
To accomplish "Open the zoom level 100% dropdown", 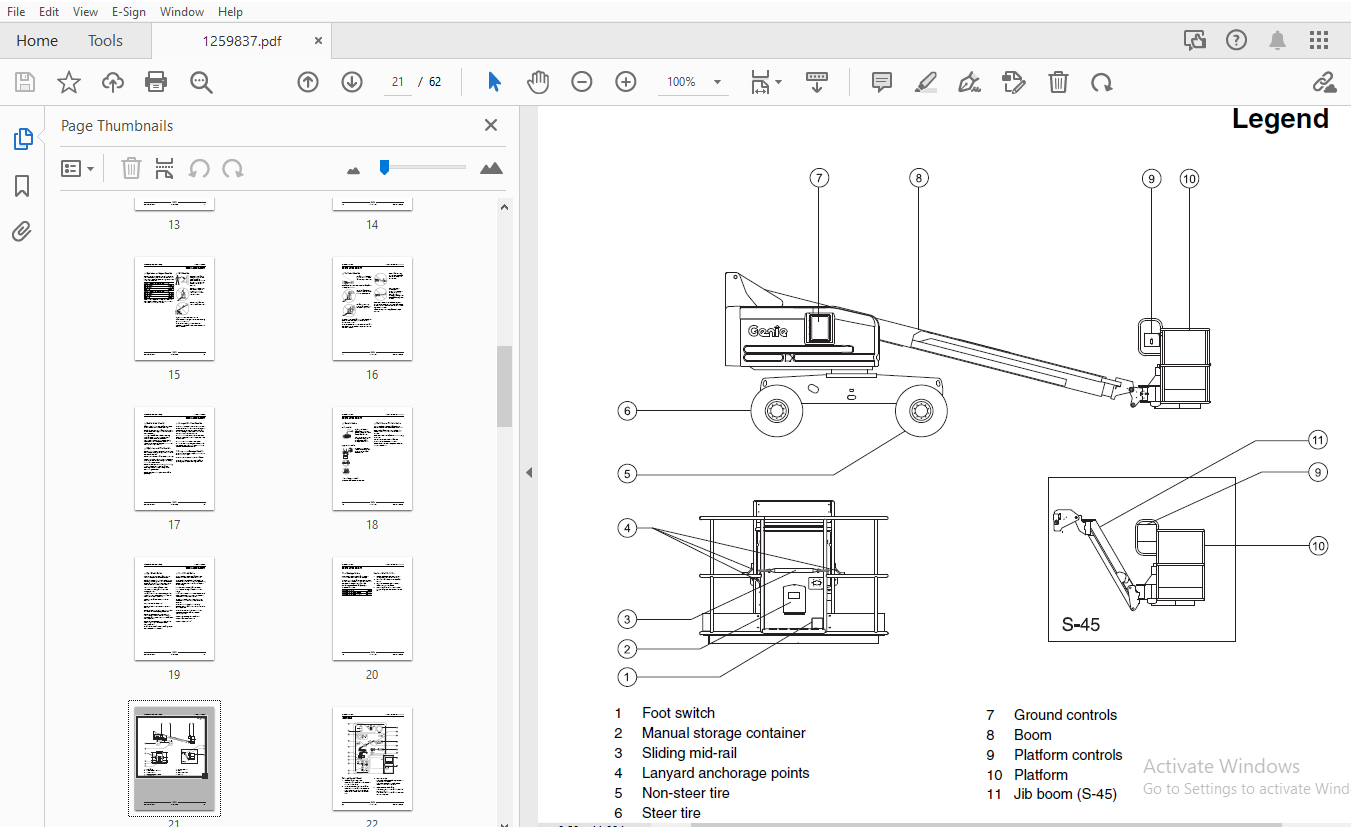I will [x=692, y=82].
